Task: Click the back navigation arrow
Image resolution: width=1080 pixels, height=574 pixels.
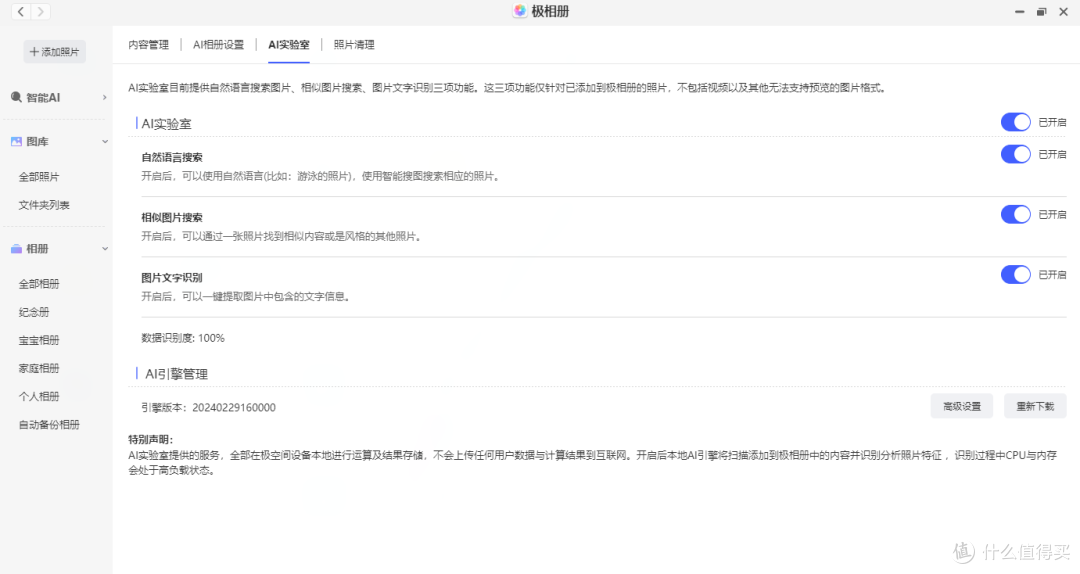Action: tap(21, 12)
